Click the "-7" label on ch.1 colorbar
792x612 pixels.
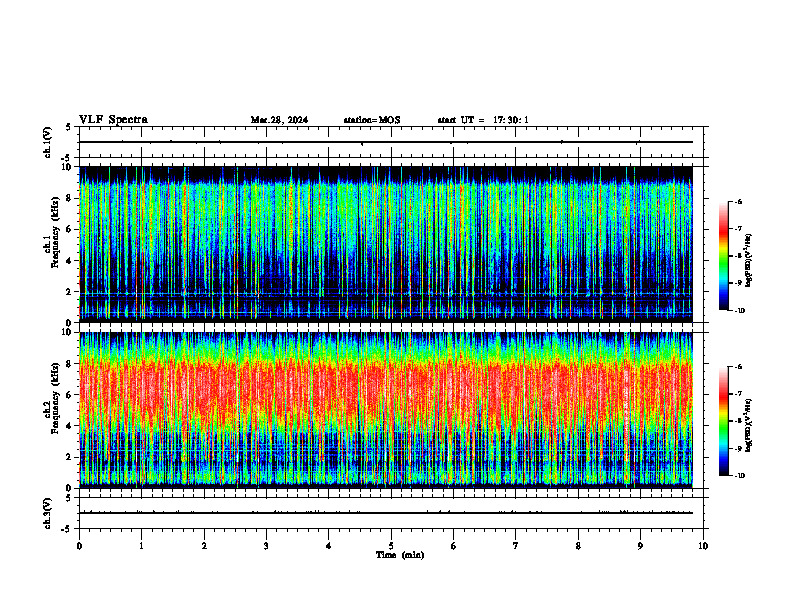click(738, 229)
